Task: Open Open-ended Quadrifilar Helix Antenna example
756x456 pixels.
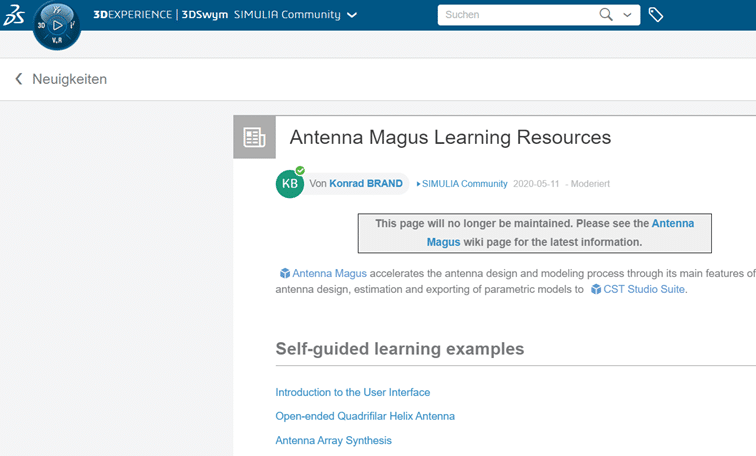Action: (365, 416)
